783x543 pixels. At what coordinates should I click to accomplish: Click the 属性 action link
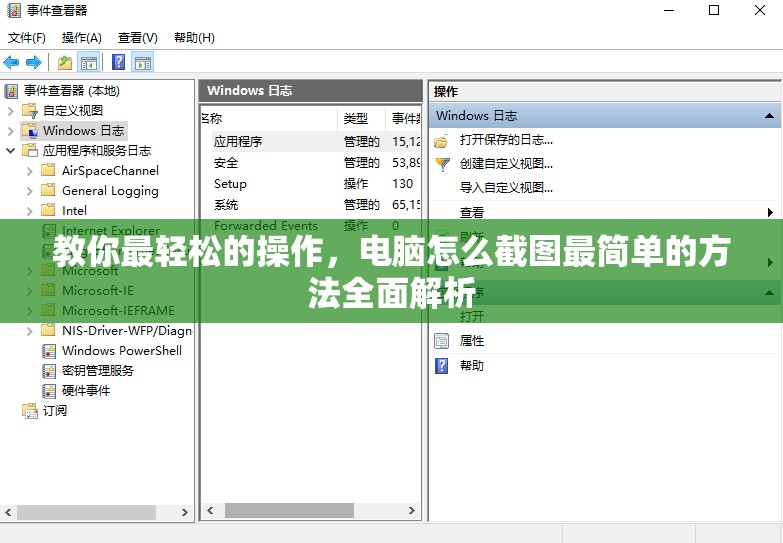click(x=472, y=341)
